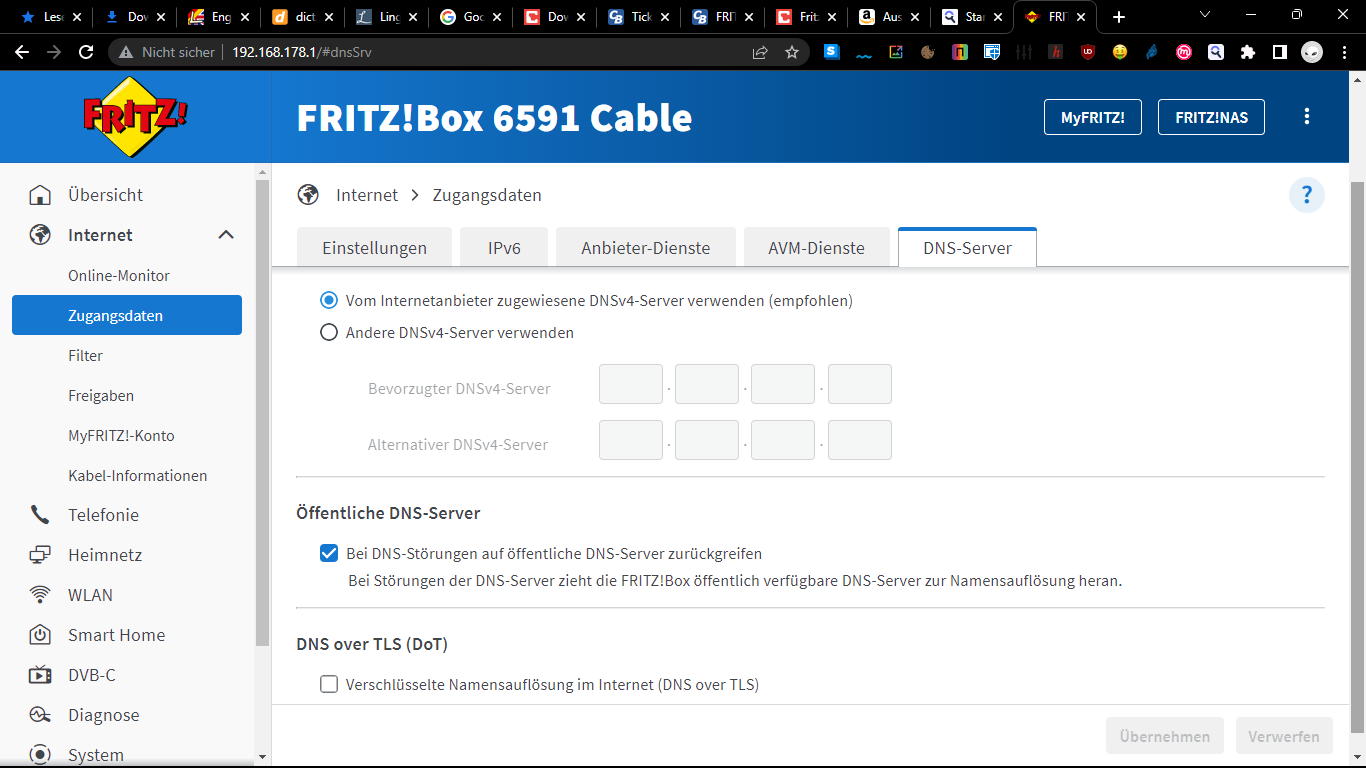This screenshot has height=768, width=1366.
Task: Open MyFRITZ!-Konto in the sidebar
Action: tap(121, 435)
